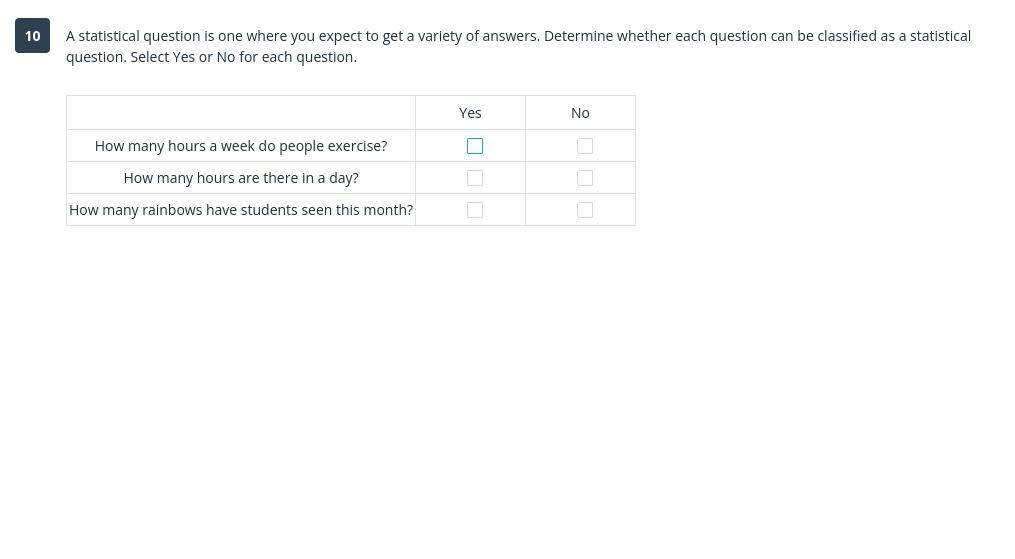The image size is (1015, 559).
Task: Click the Yes column header
Action: coord(470,113)
